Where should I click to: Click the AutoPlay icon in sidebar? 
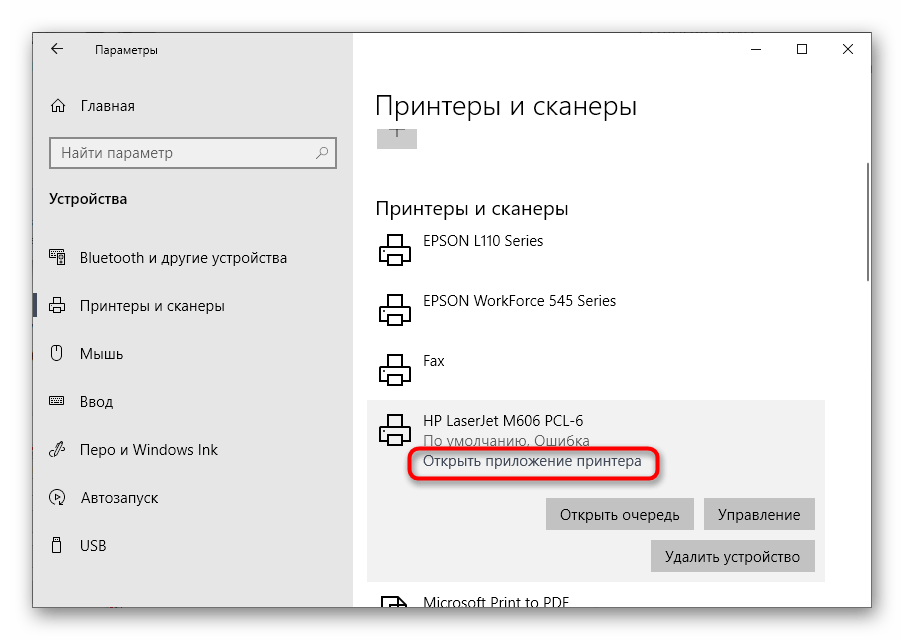pos(59,498)
